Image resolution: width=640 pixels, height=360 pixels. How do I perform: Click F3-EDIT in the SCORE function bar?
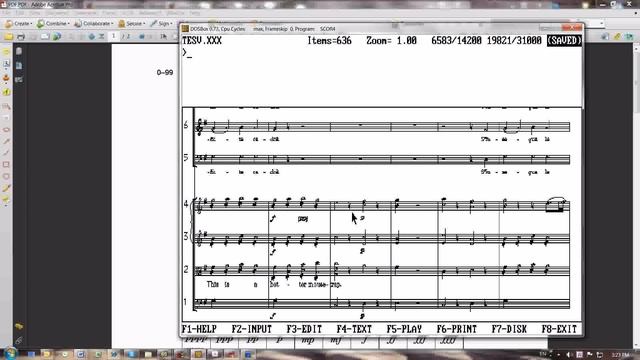pos(304,329)
